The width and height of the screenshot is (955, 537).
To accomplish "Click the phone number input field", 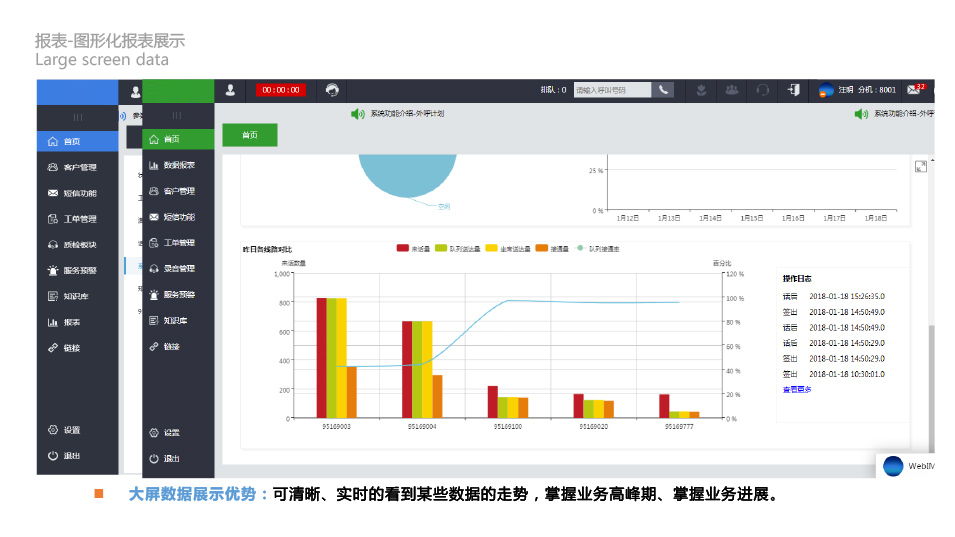I will (612, 90).
